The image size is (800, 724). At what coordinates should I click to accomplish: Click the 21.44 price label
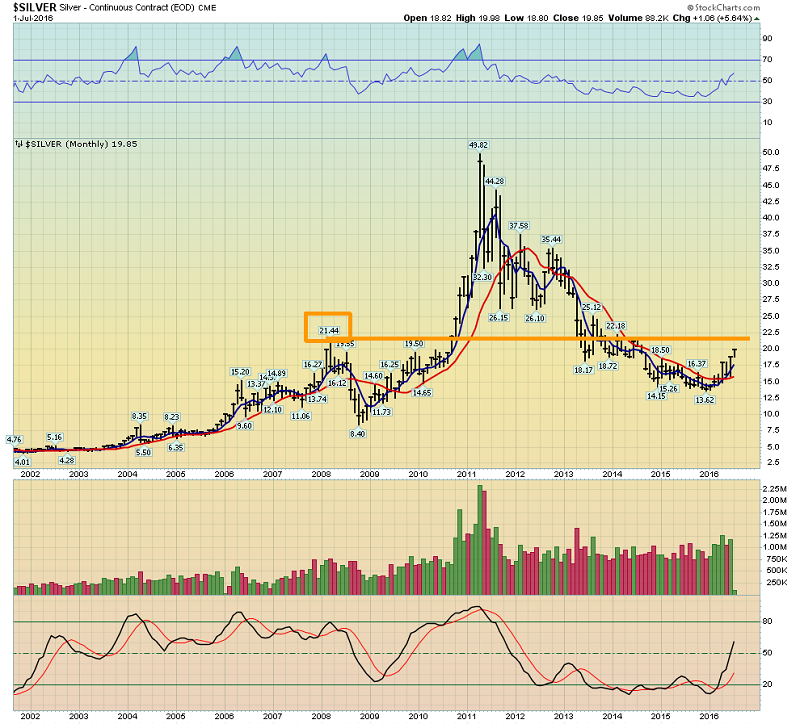(x=329, y=331)
